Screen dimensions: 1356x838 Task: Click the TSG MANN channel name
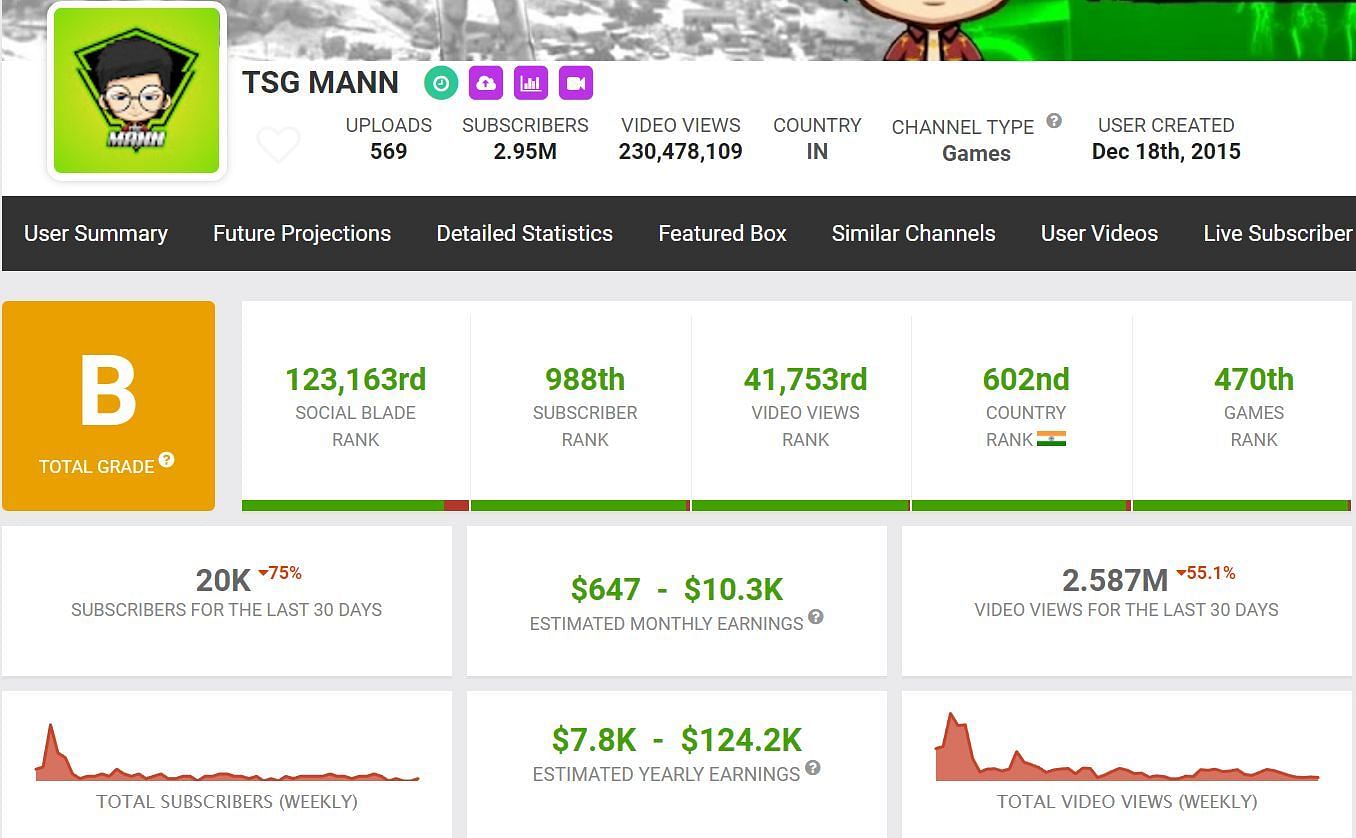pos(320,82)
